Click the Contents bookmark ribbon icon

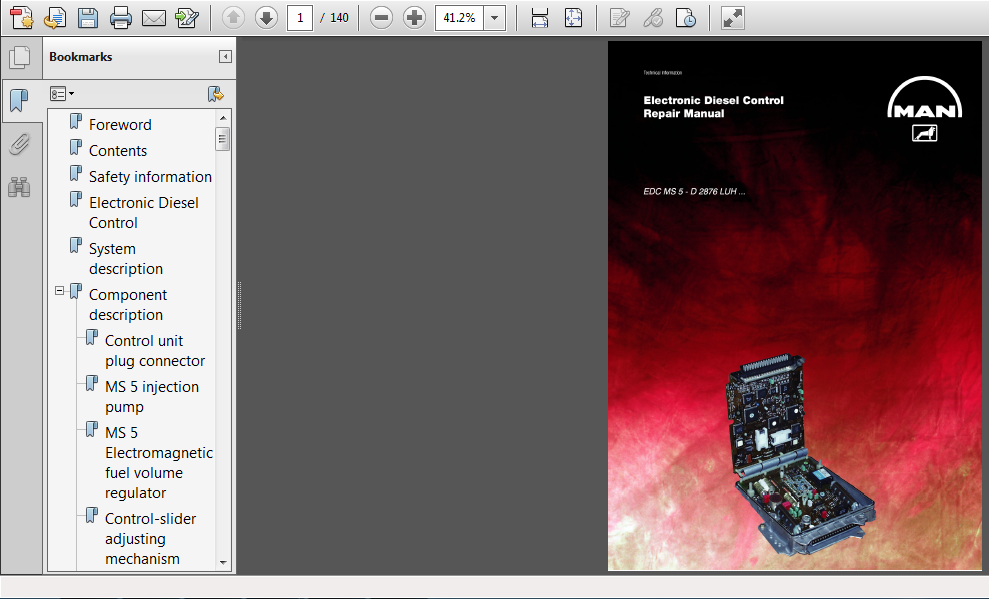click(x=76, y=147)
